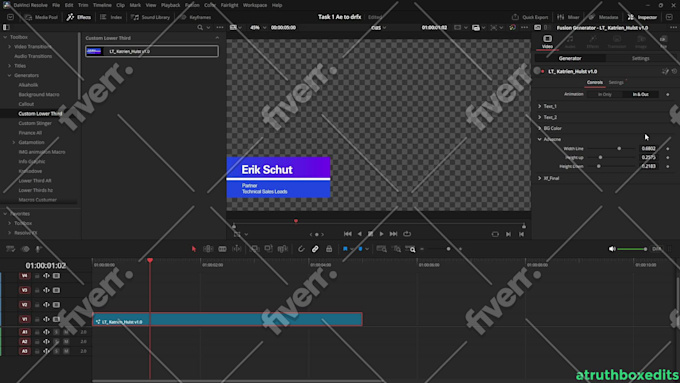Toggle the Effects panel button
The image size is (680, 383).
pos(78,17)
